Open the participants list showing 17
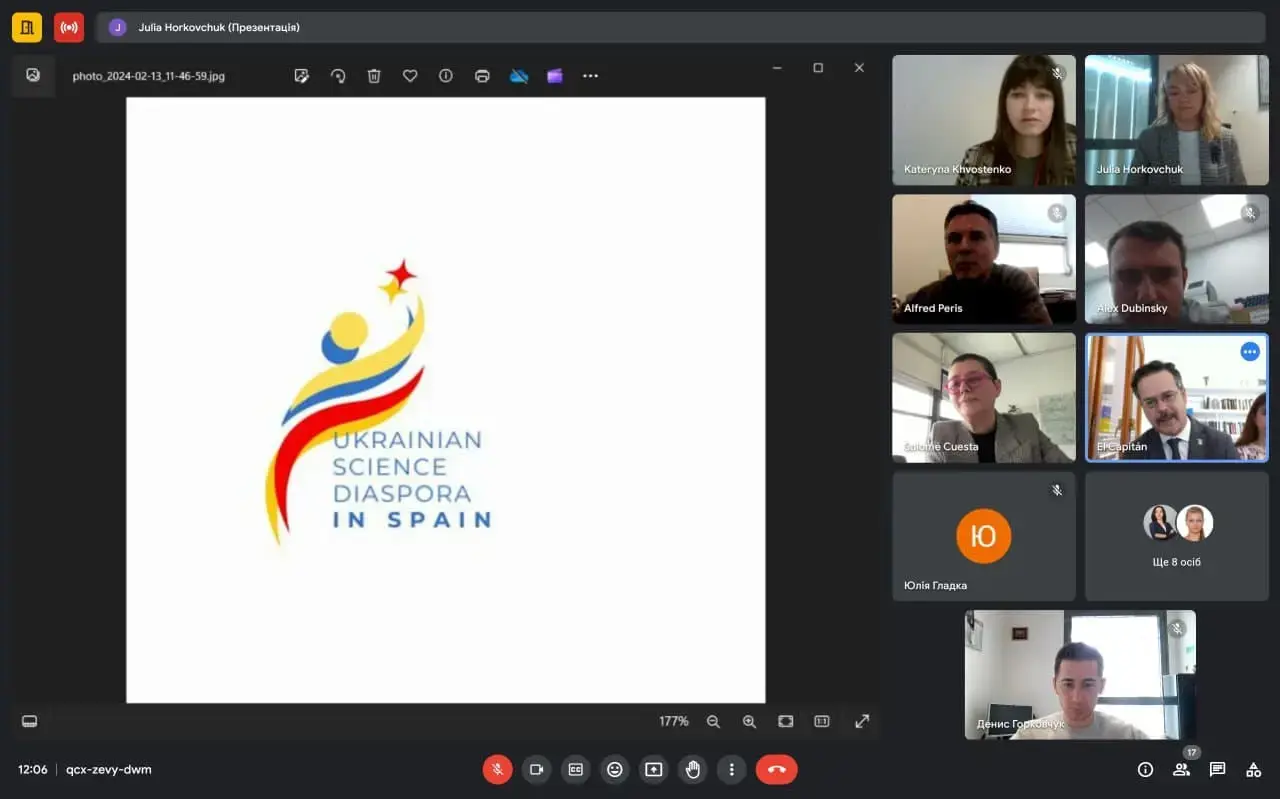The image size is (1280, 799). (x=1181, y=769)
